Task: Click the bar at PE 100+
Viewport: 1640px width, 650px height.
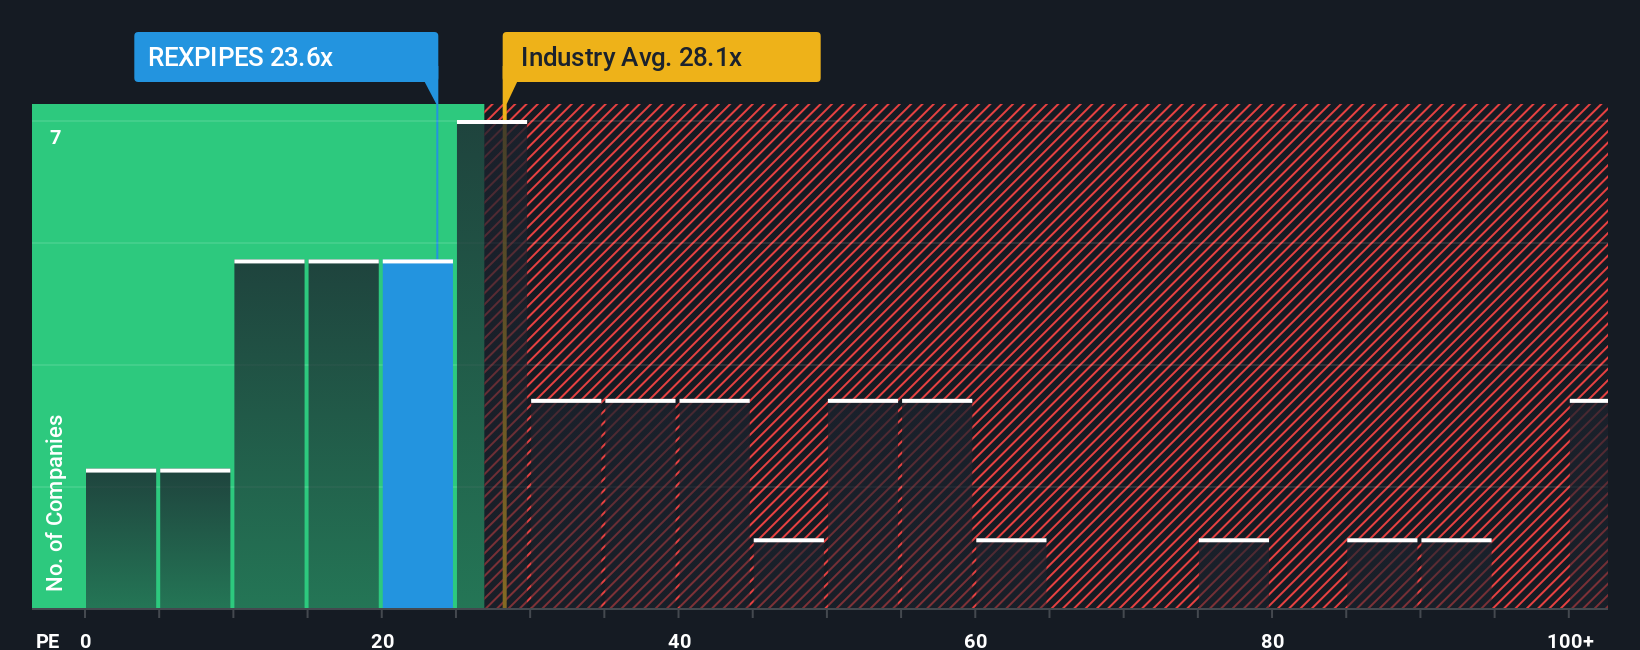Action: [1589, 504]
